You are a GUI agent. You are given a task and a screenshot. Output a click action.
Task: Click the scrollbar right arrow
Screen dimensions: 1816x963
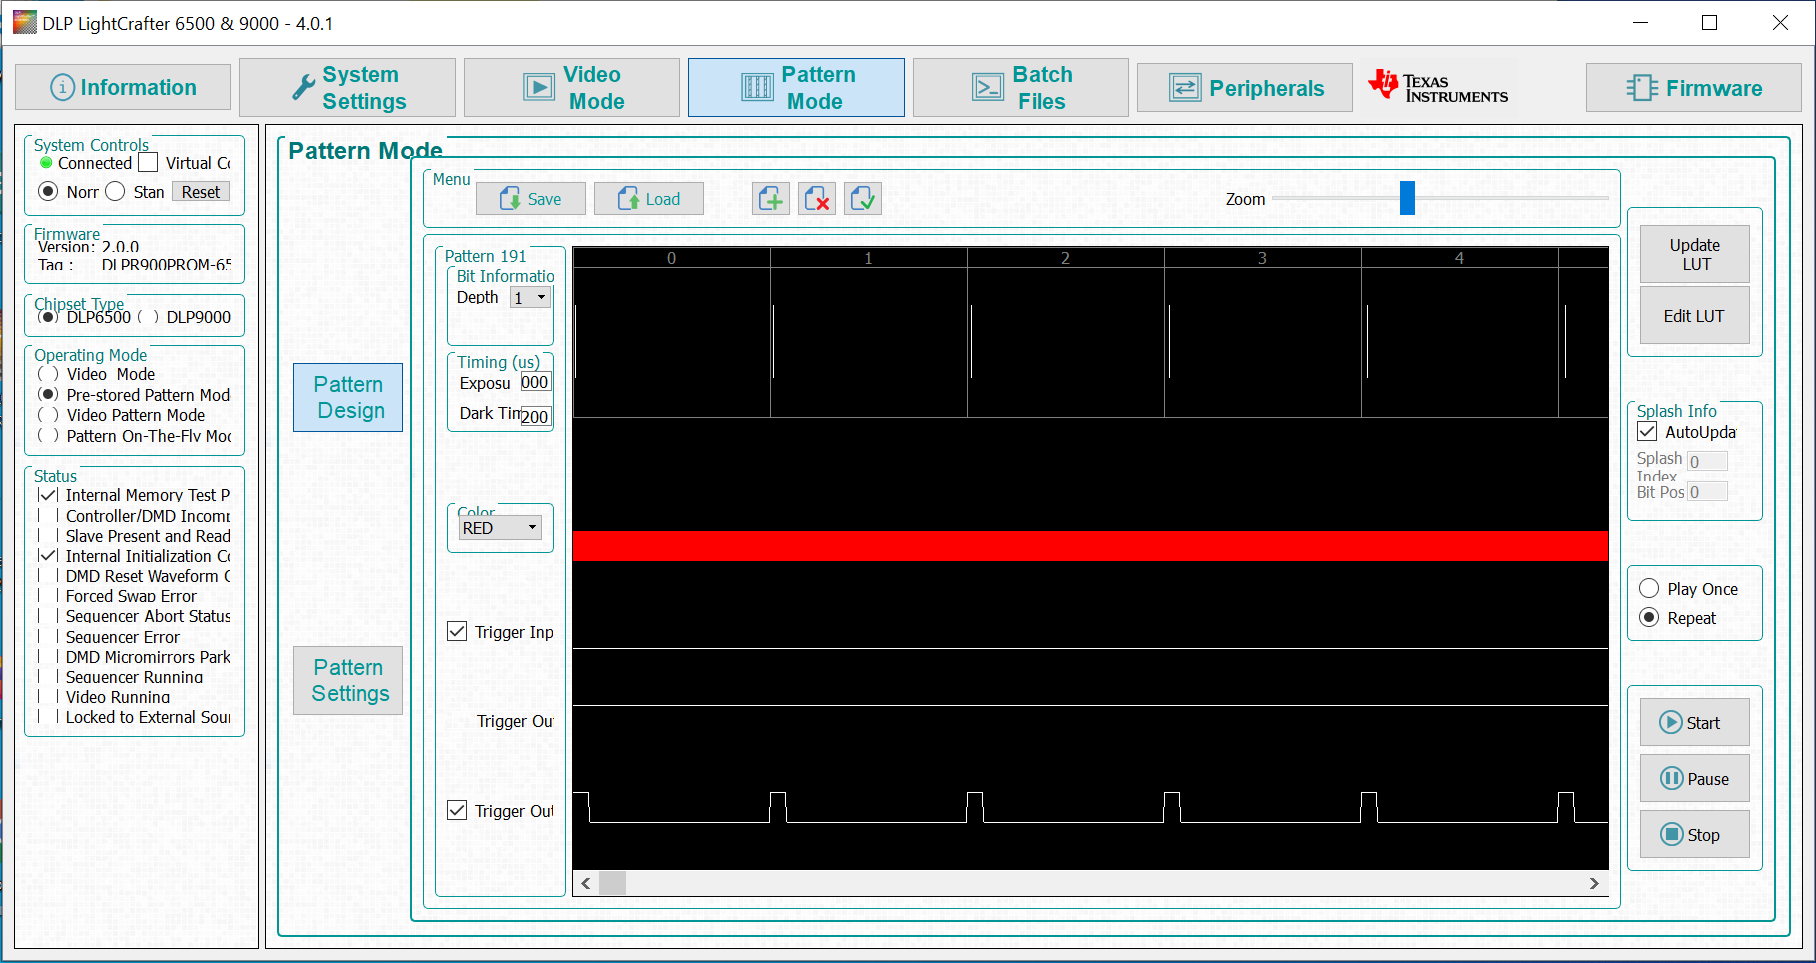pos(1594,883)
